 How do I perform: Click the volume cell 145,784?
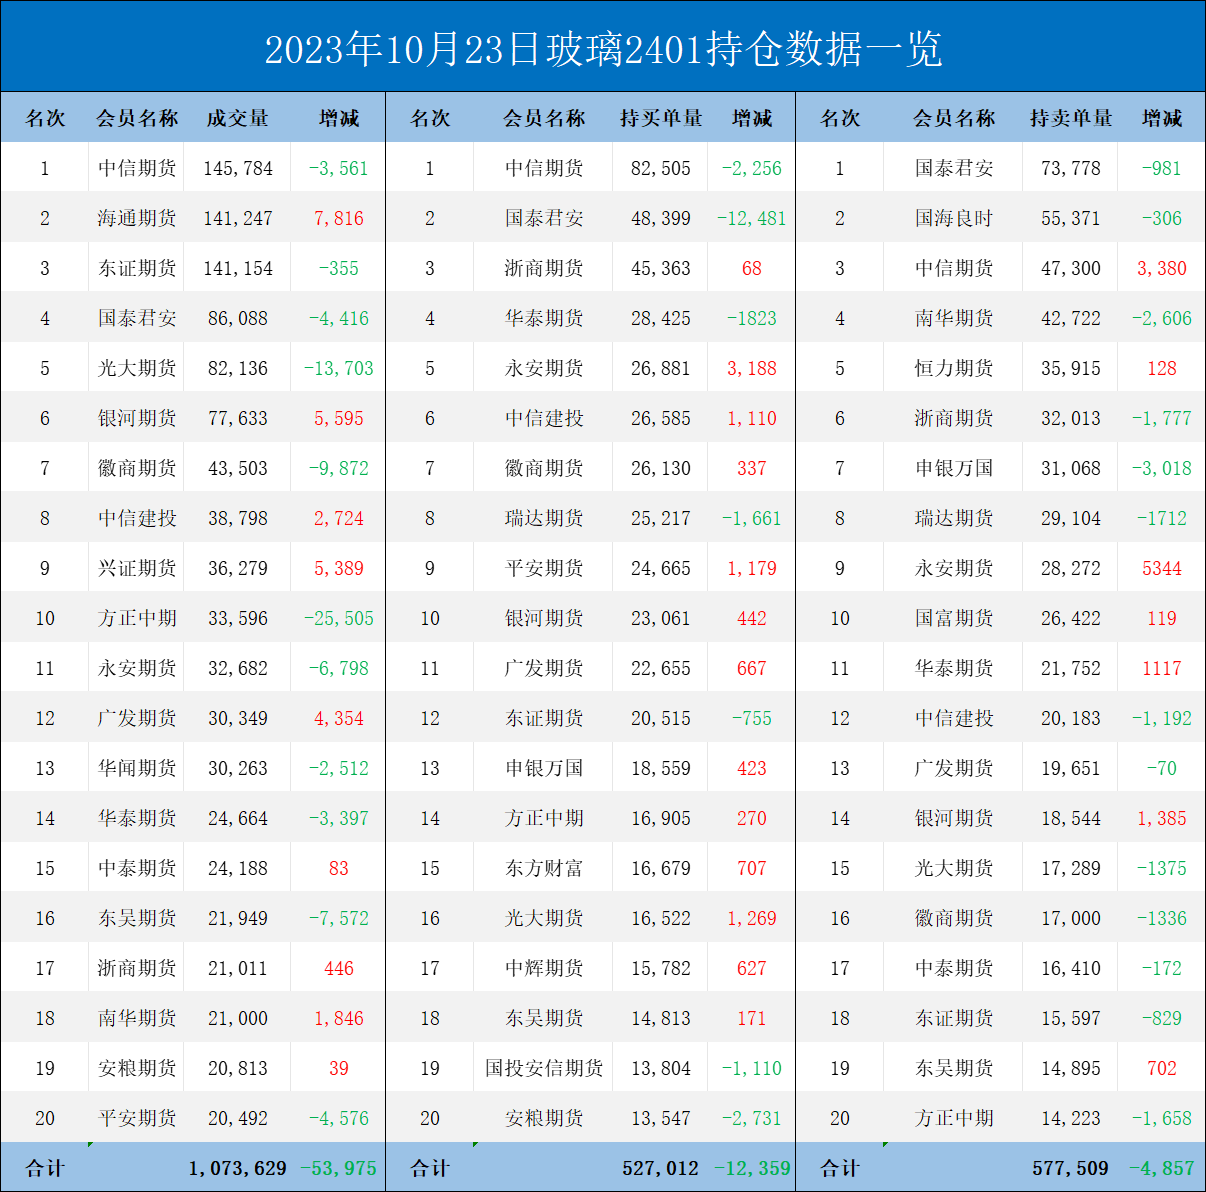(238, 168)
